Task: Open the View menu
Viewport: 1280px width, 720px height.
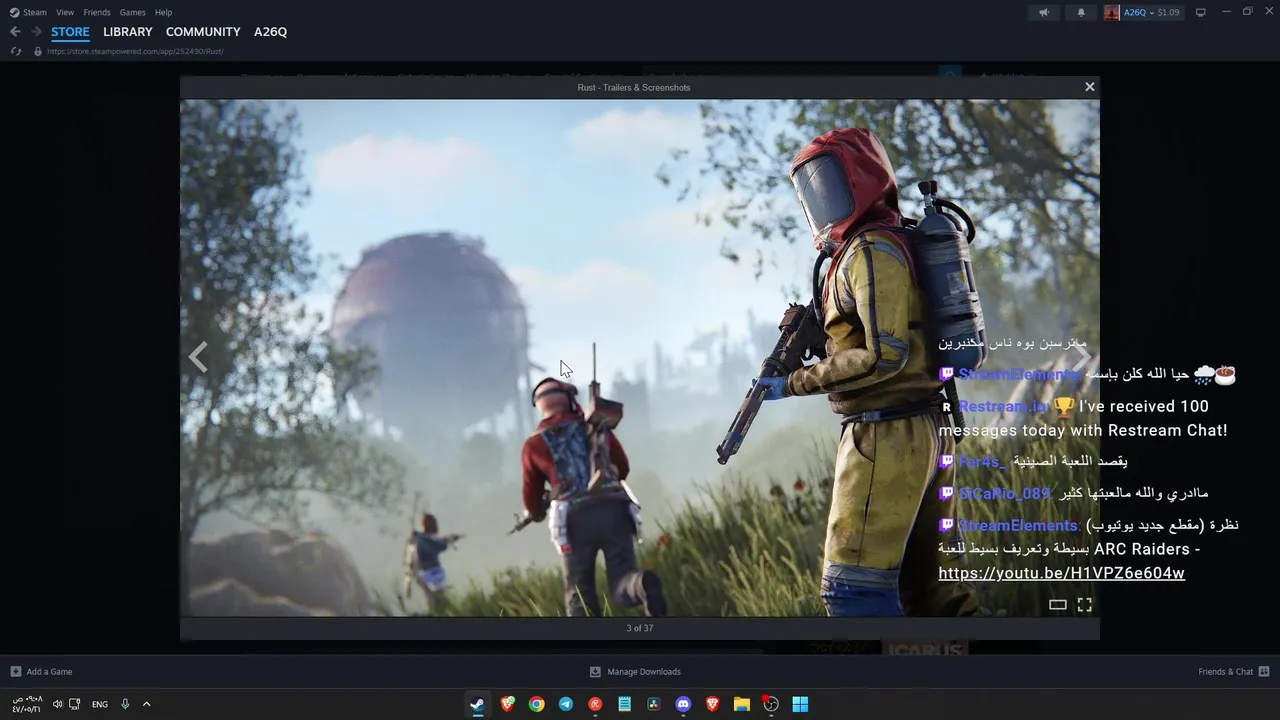Action: pos(65,12)
